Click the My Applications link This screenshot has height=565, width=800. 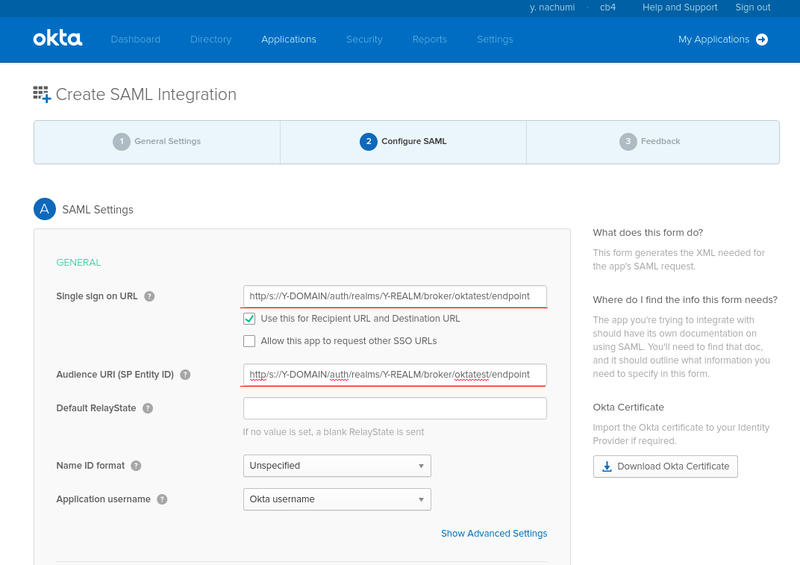[x=714, y=39]
